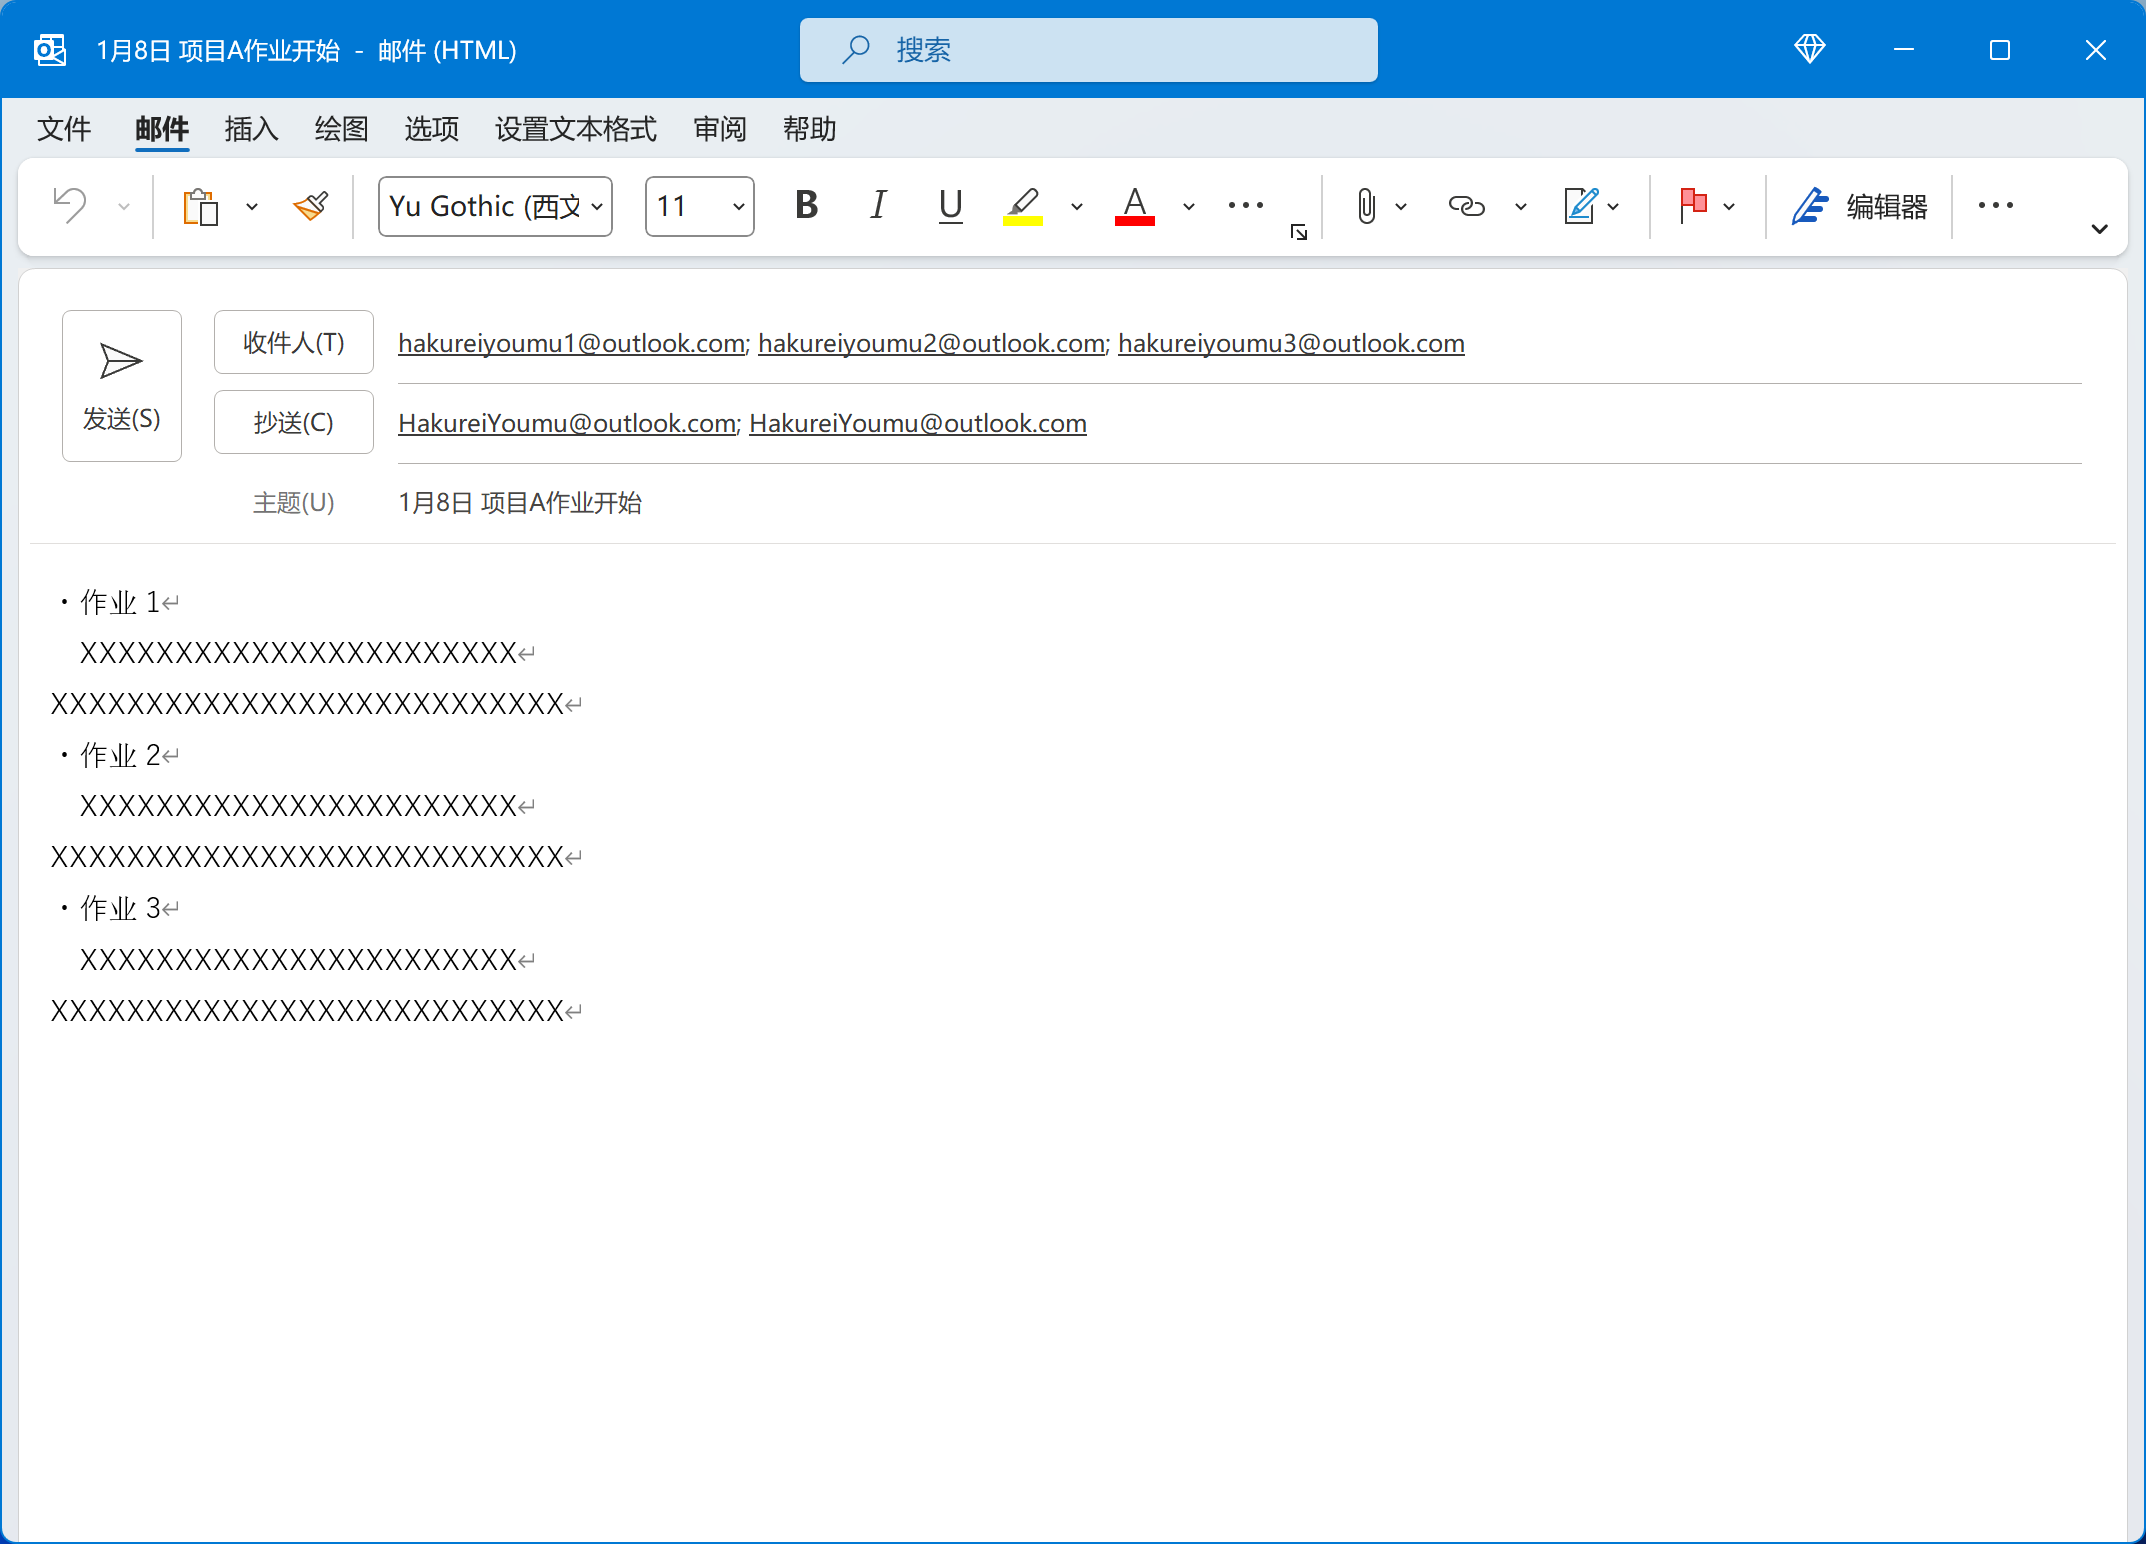Click the subject field with 1月8日 text
The width and height of the screenshot is (2146, 1544).
pos(520,503)
